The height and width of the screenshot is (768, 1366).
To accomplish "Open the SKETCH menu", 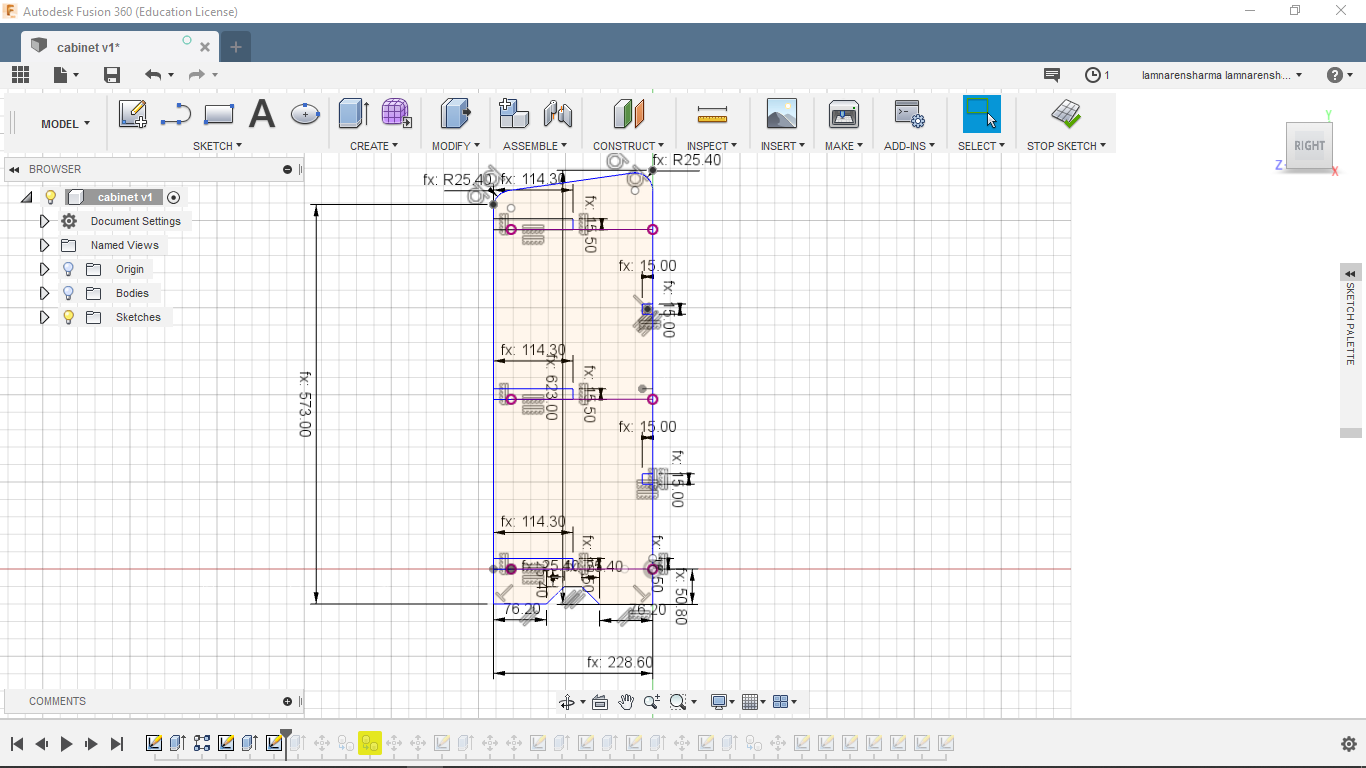I will click(217, 146).
